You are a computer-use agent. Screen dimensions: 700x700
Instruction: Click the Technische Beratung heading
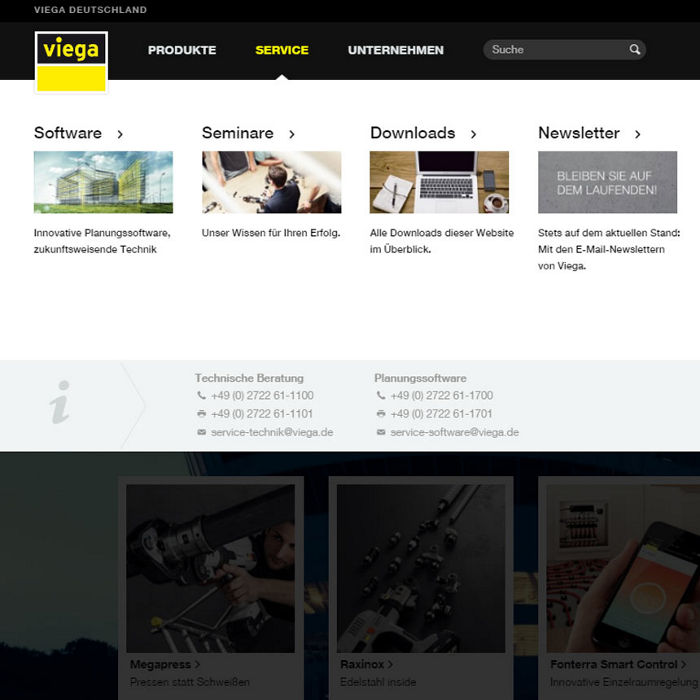249,378
